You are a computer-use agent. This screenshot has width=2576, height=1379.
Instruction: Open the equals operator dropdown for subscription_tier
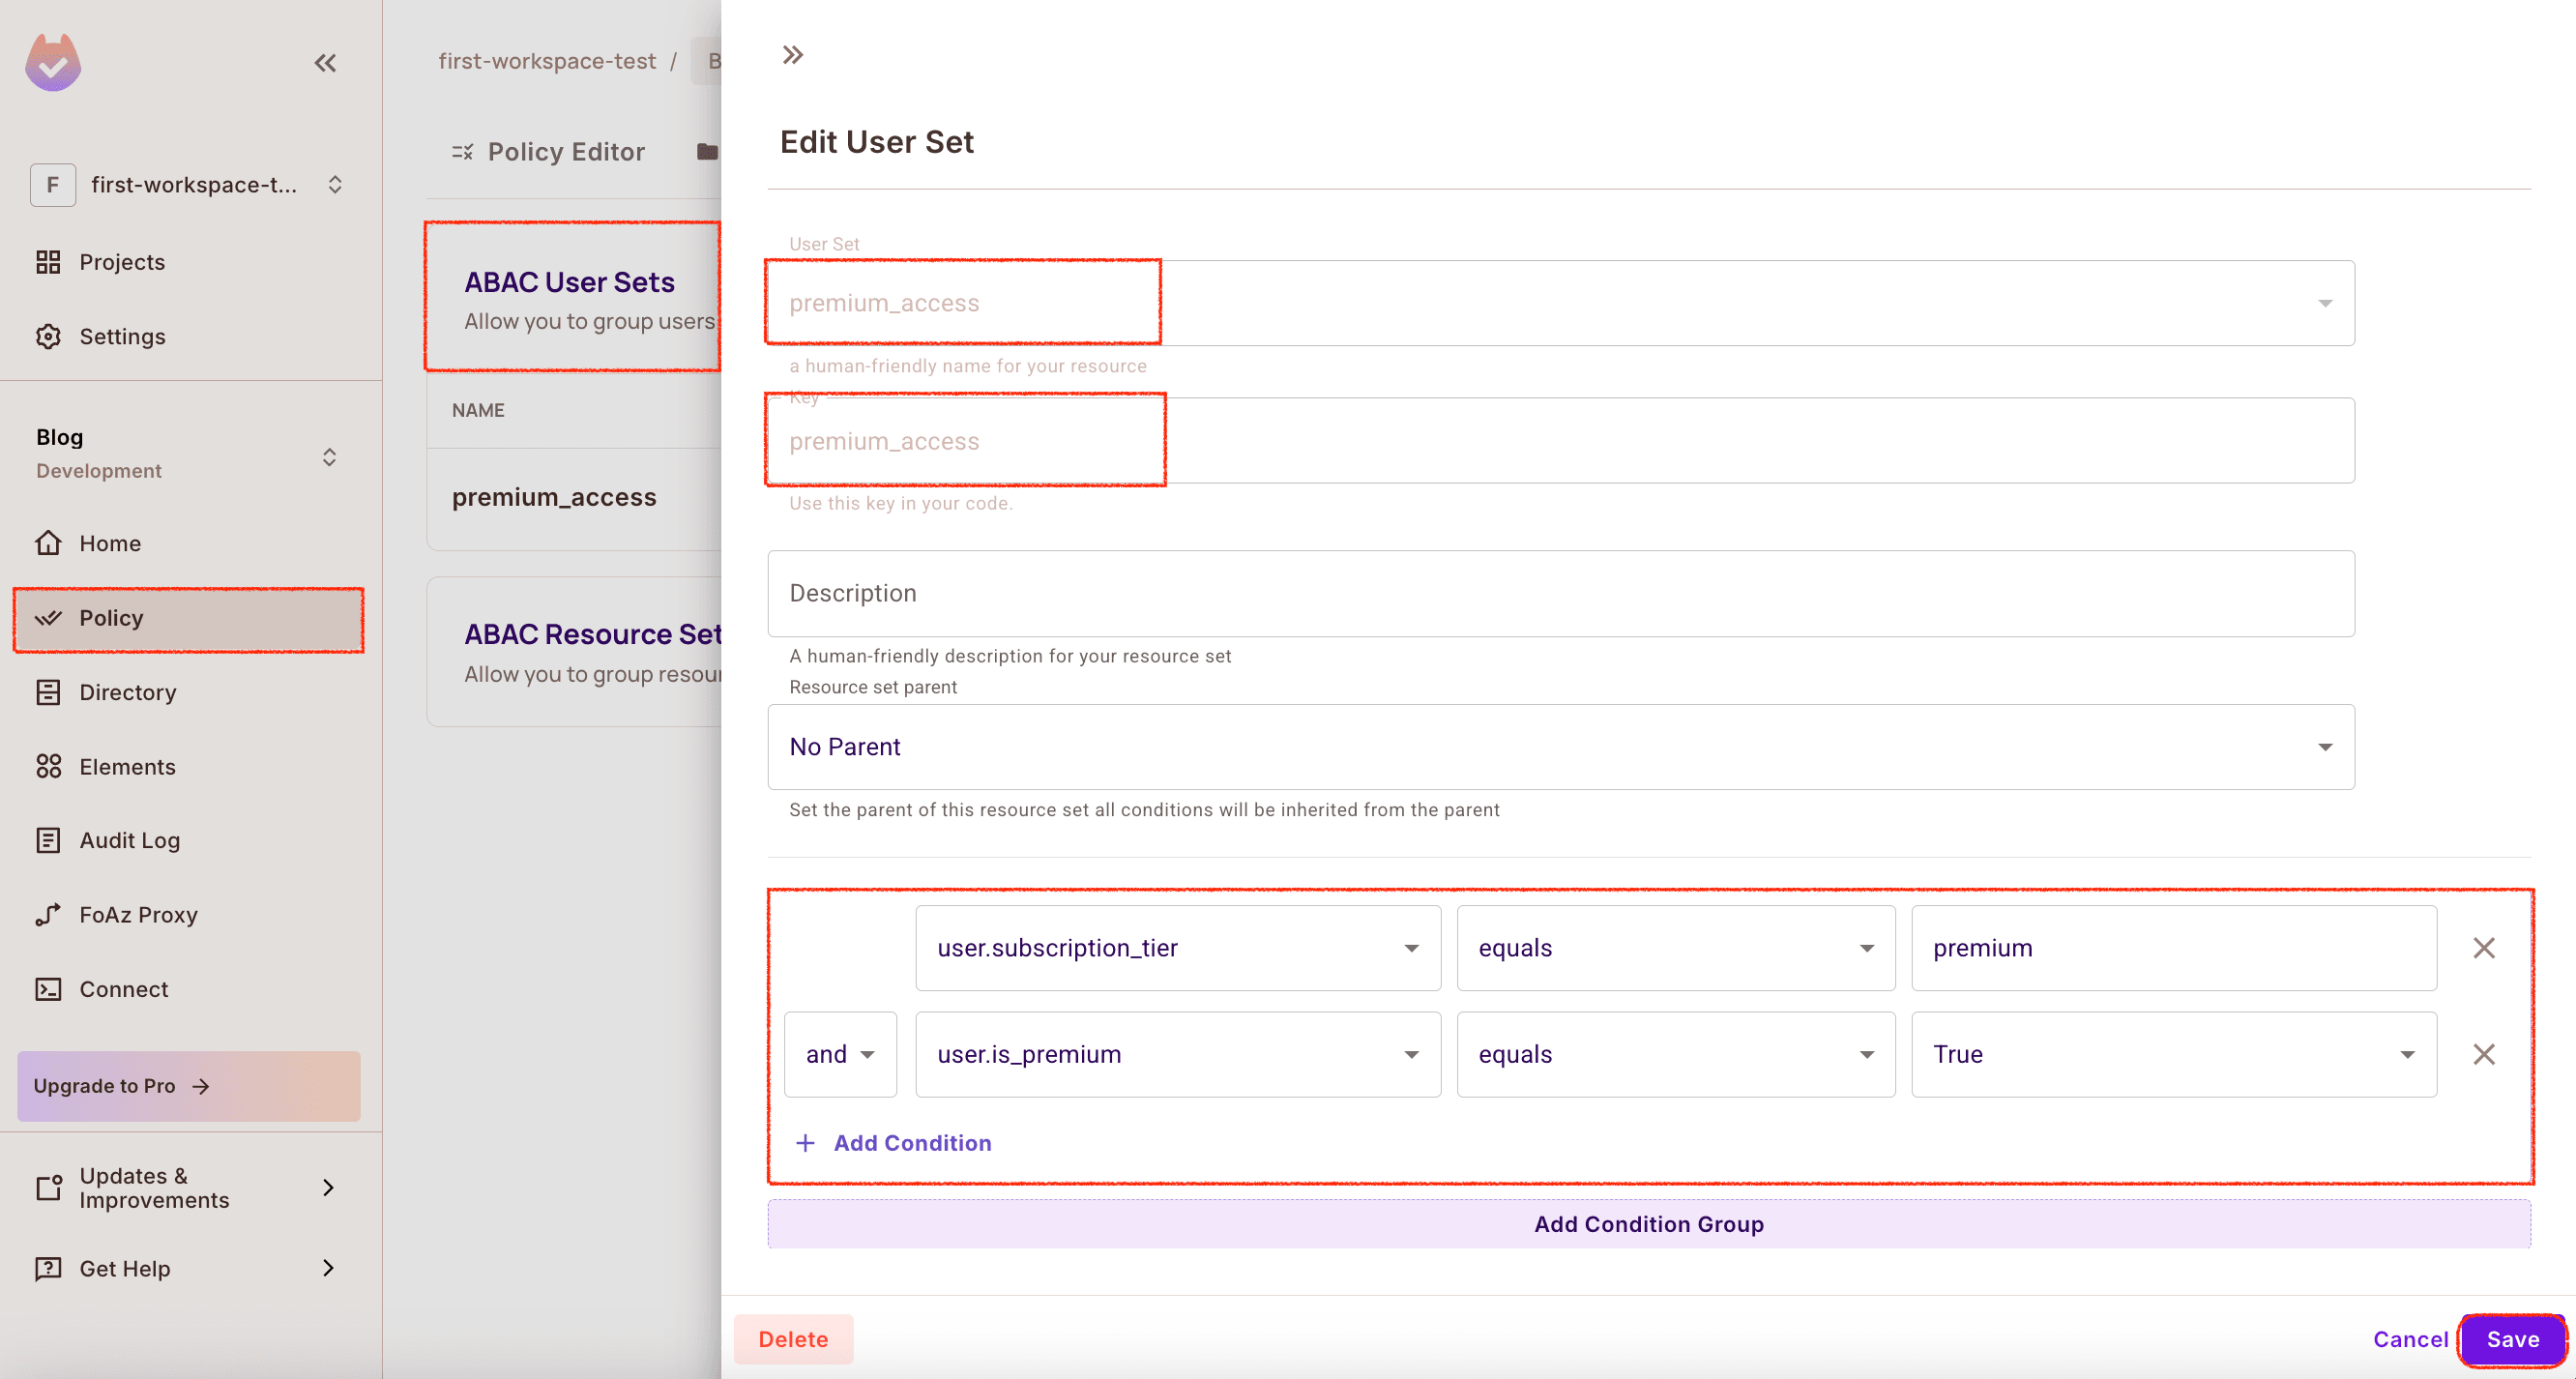1675,948
